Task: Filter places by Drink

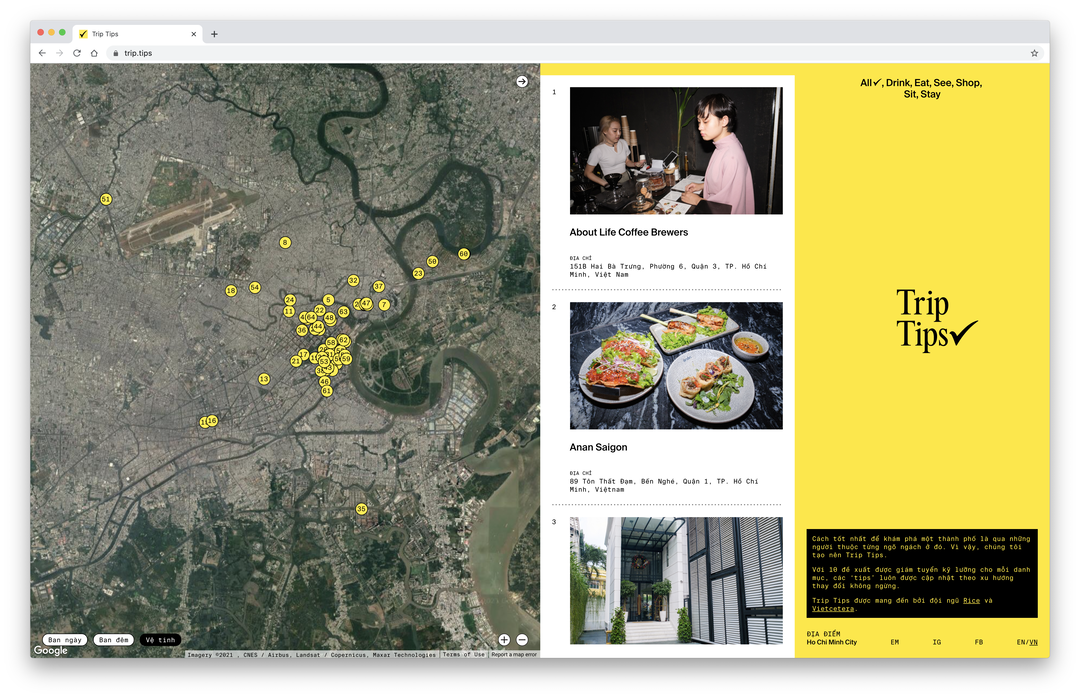Action: point(898,83)
